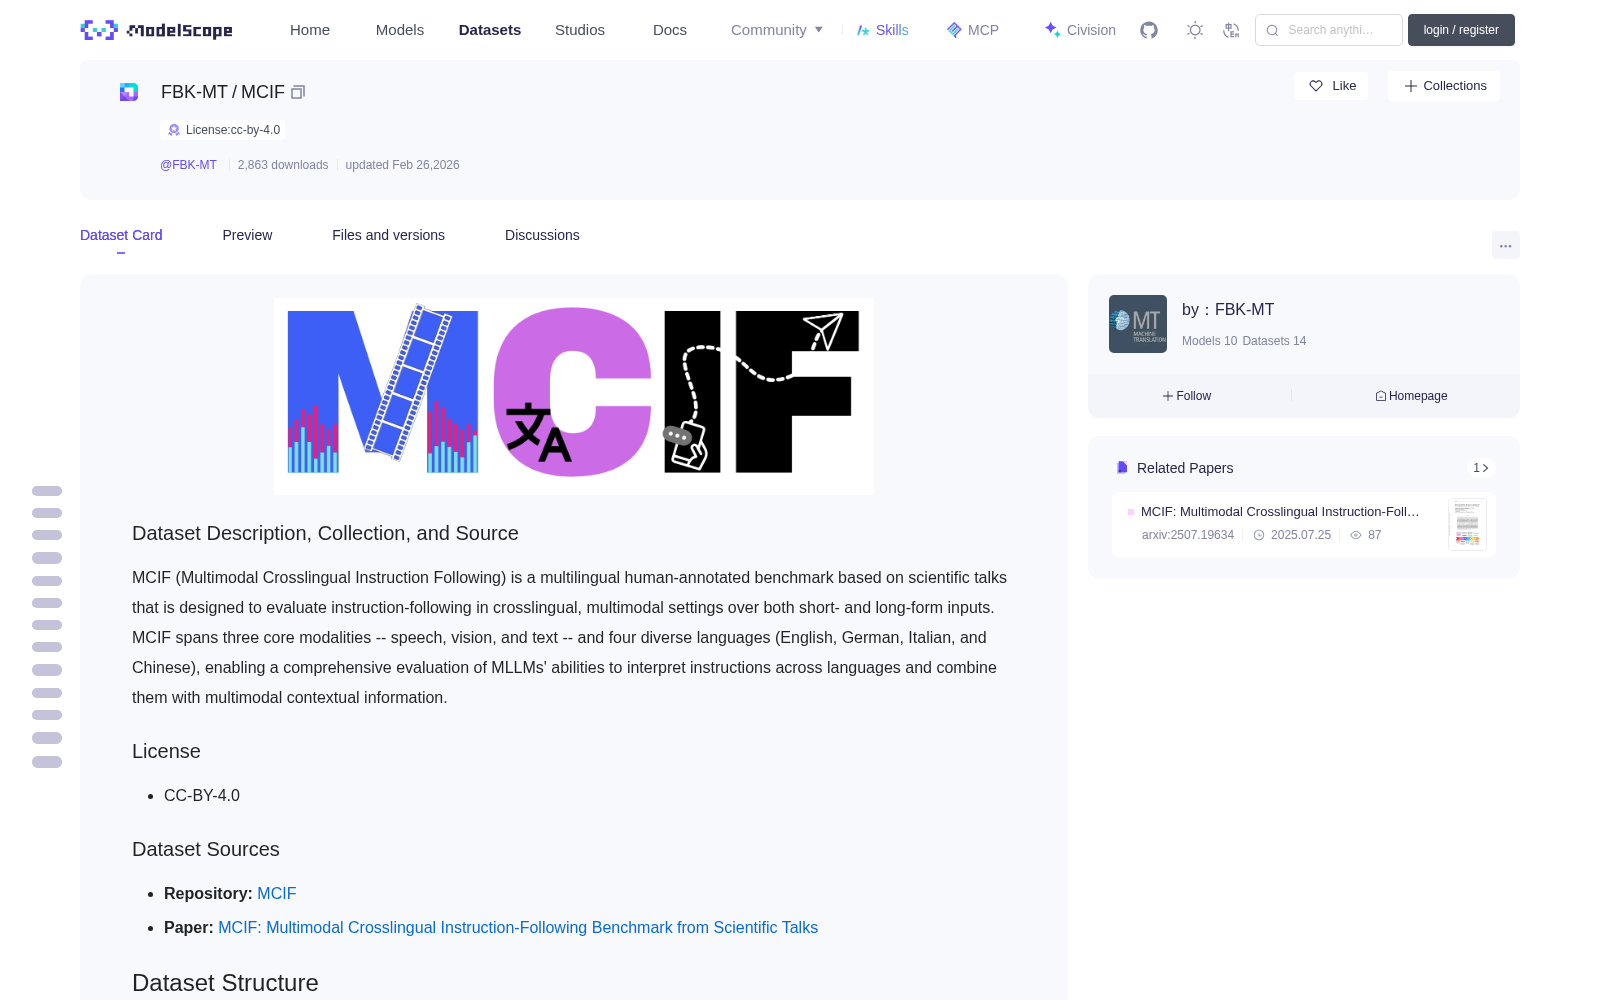The image size is (1600, 1000).
Task: Open related paper MCIF: Multimodal Crosslingual Instruction-Foll…
Action: 1280,511
